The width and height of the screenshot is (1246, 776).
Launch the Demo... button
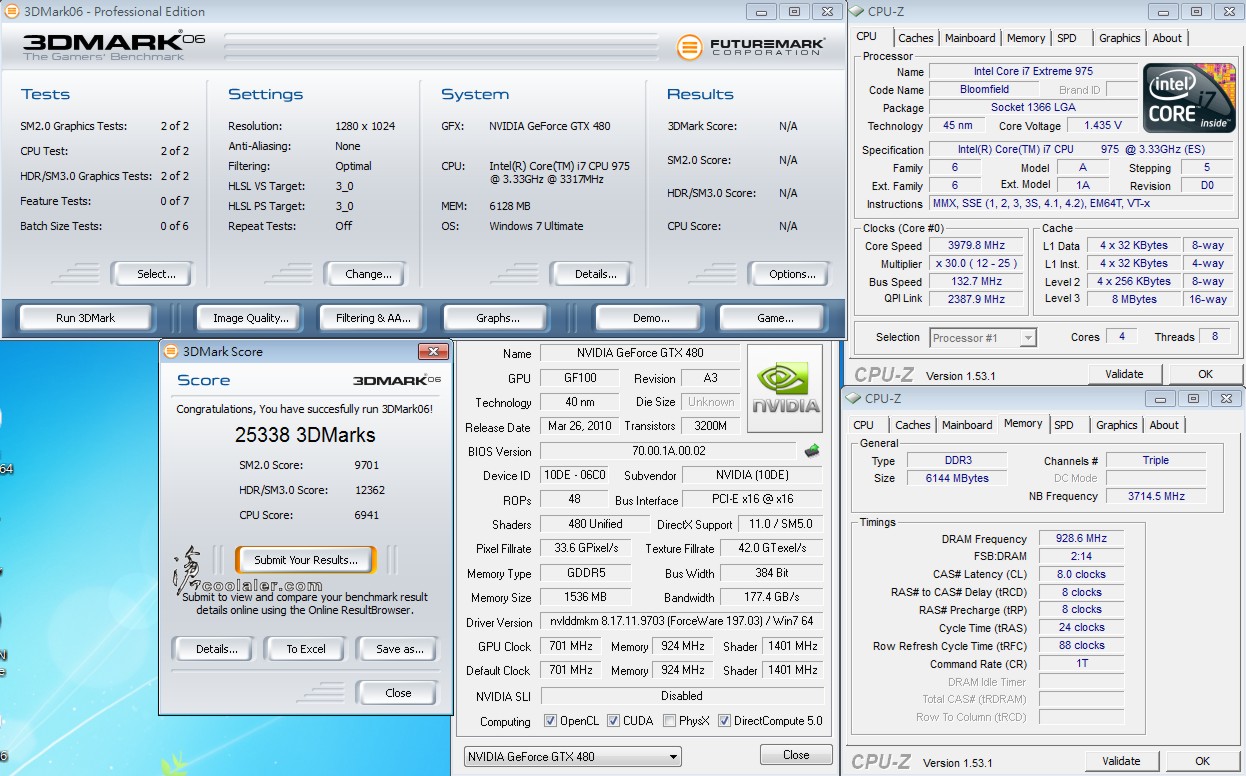point(651,318)
